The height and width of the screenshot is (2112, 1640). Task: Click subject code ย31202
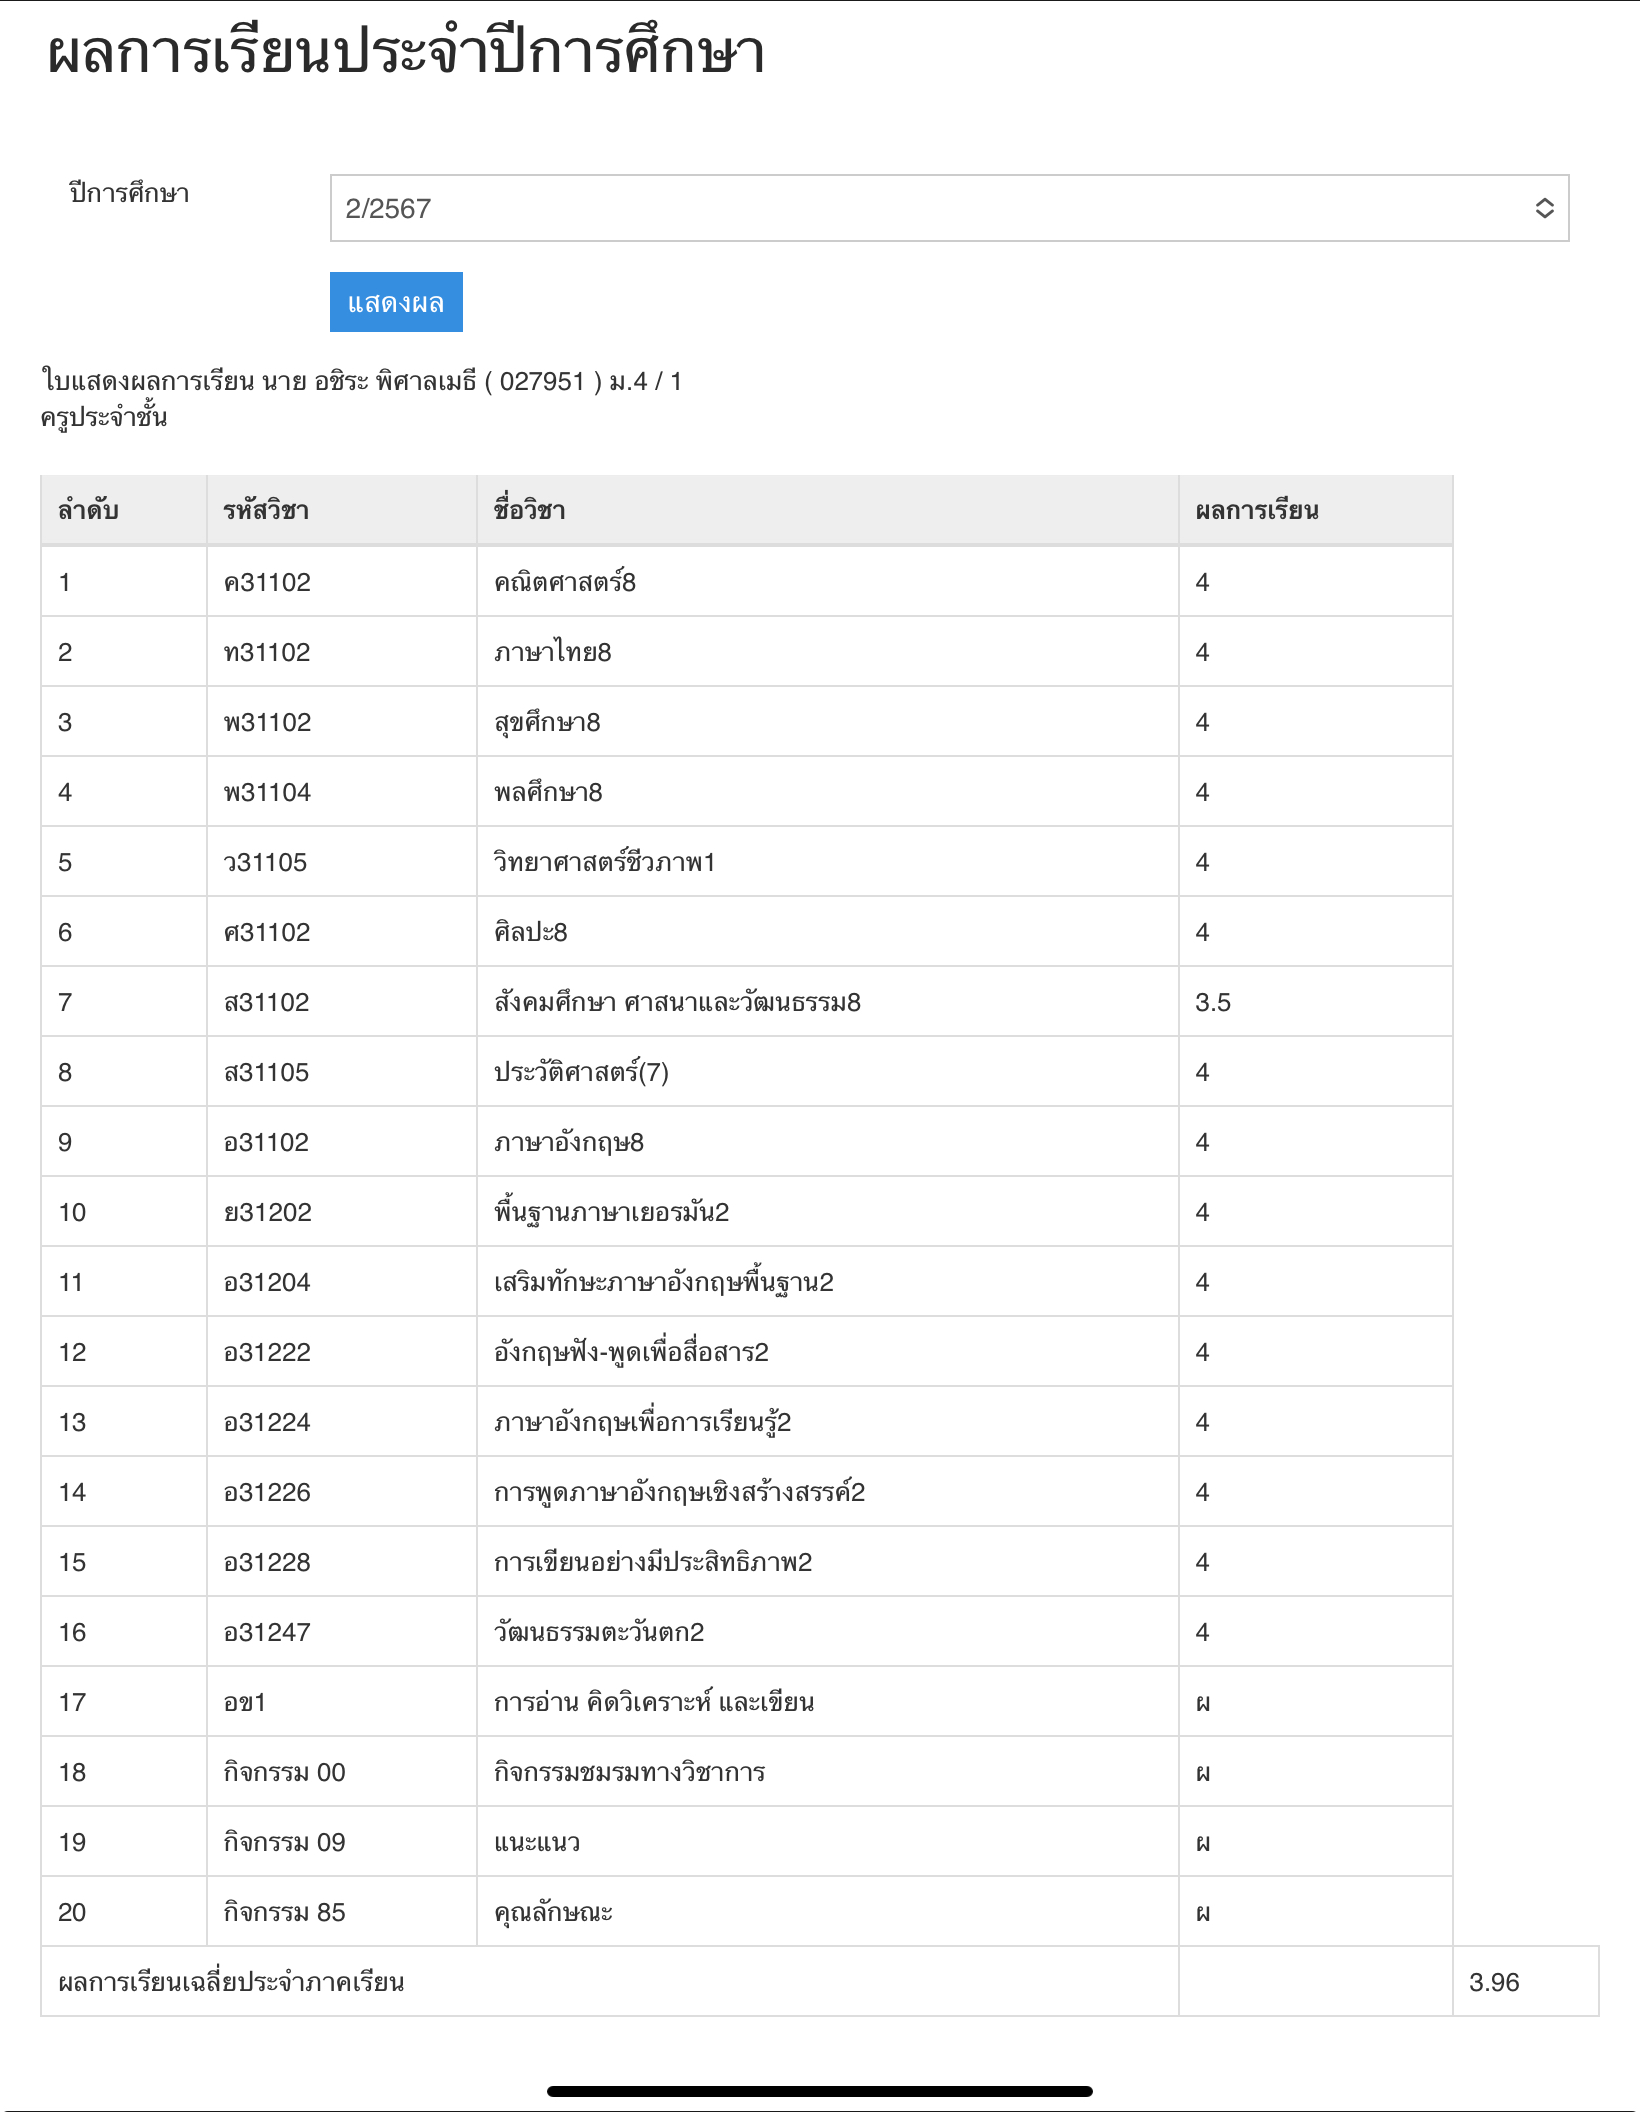[268, 1212]
